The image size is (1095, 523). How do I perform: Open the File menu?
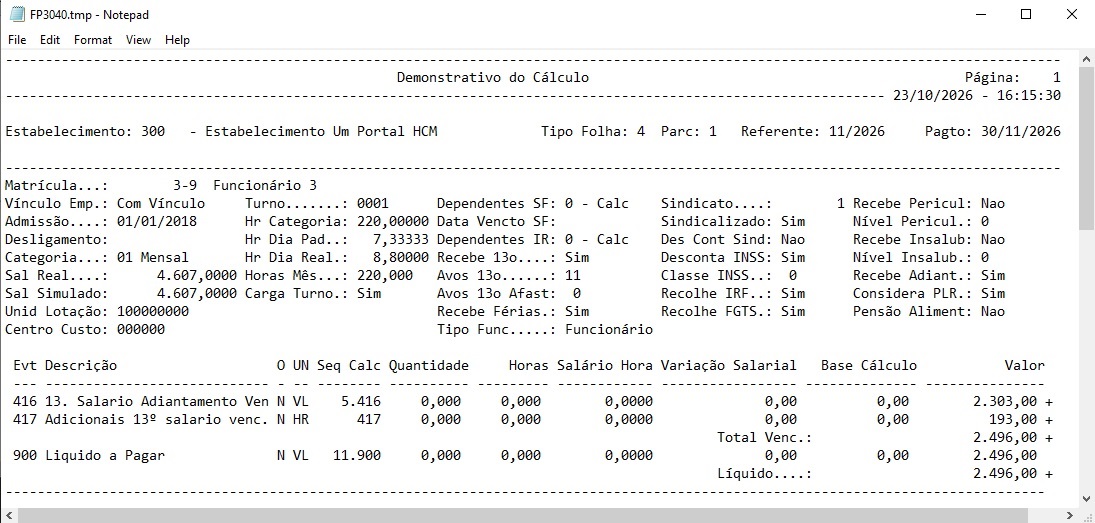click(x=17, y=40)
